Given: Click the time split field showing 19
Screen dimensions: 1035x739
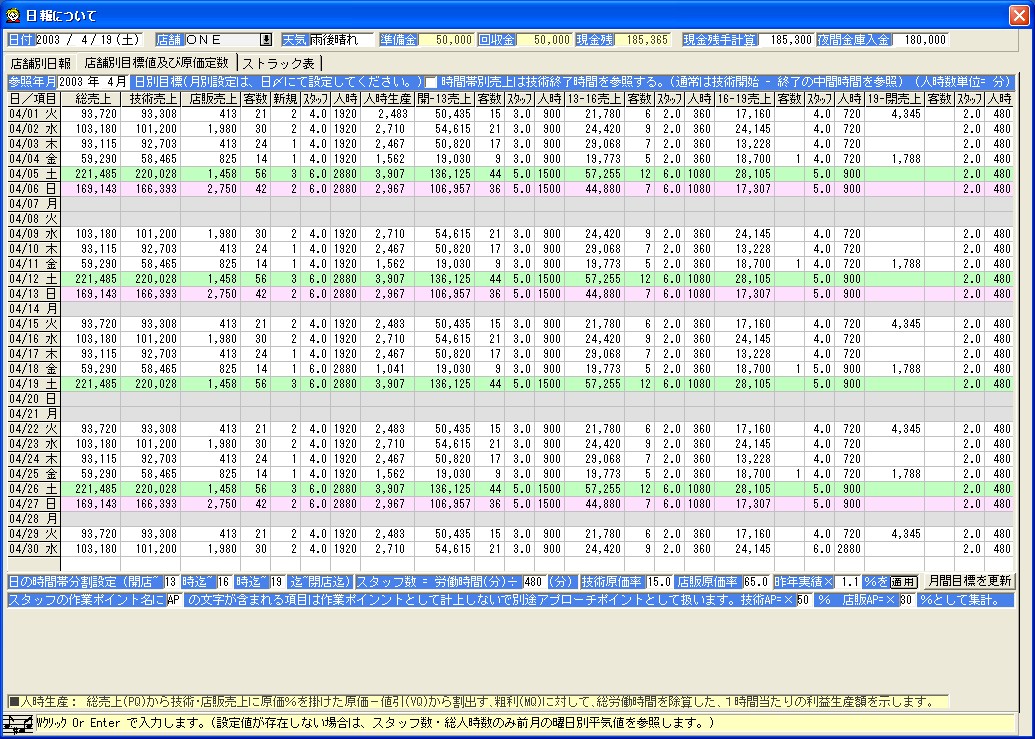Looking at the screenshot, I should [276, 582].
